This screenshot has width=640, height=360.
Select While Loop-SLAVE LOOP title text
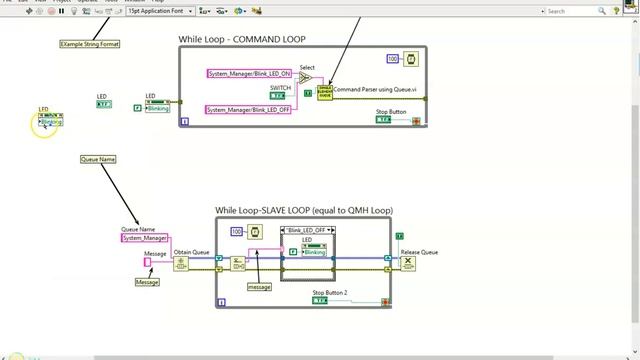304,210
